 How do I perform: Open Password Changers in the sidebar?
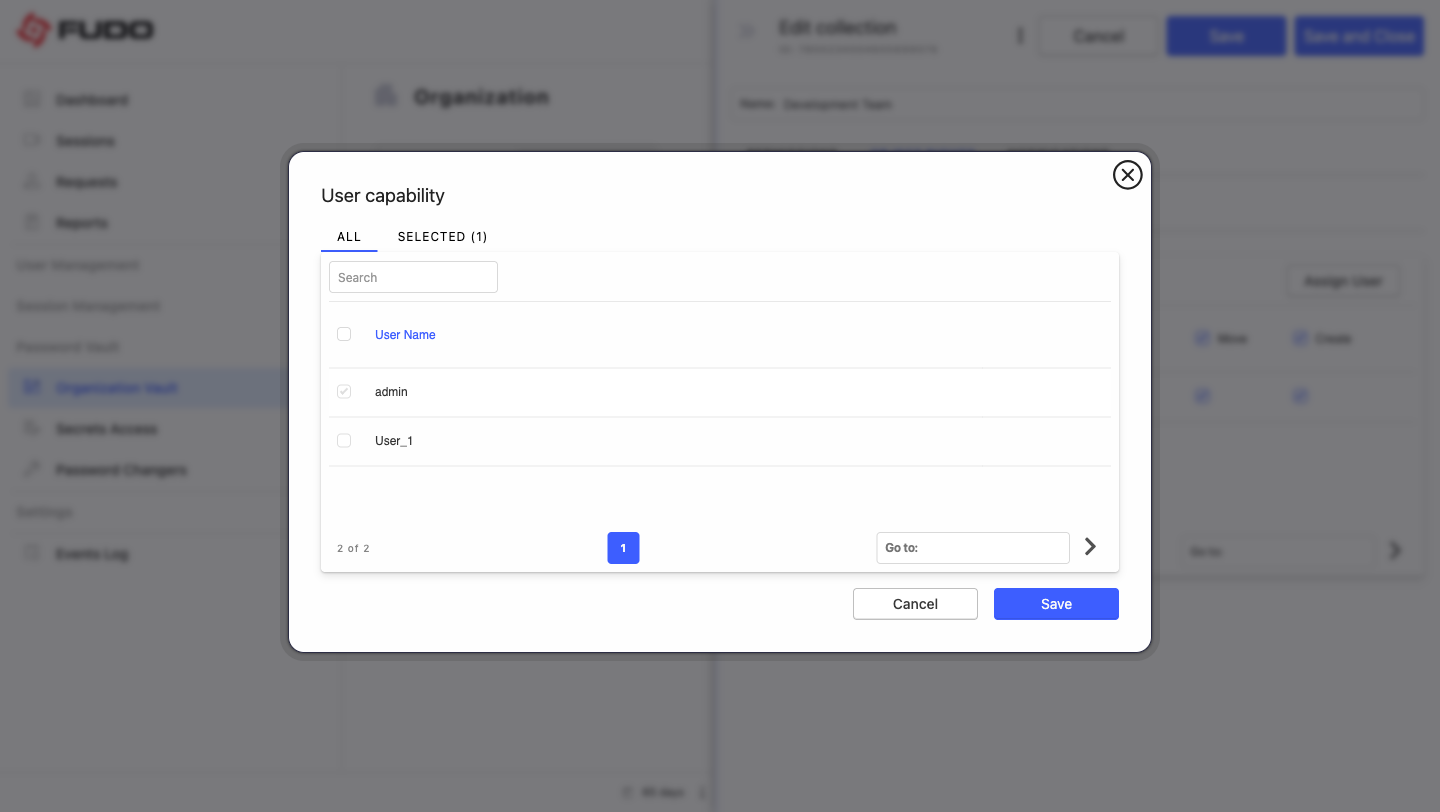tap(121, 470)
